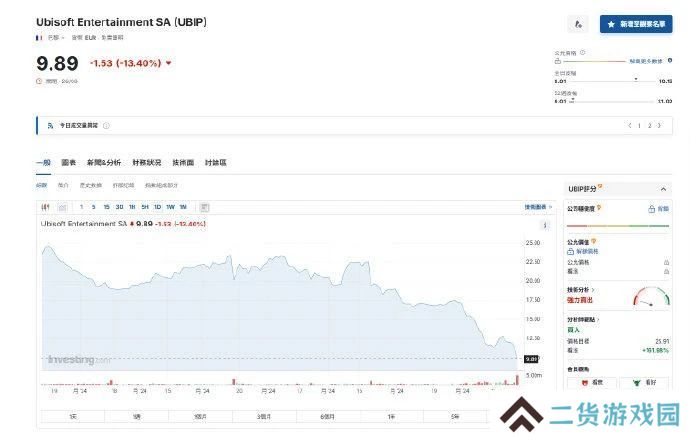Set chart interval to 1 minute

(81, 207)
